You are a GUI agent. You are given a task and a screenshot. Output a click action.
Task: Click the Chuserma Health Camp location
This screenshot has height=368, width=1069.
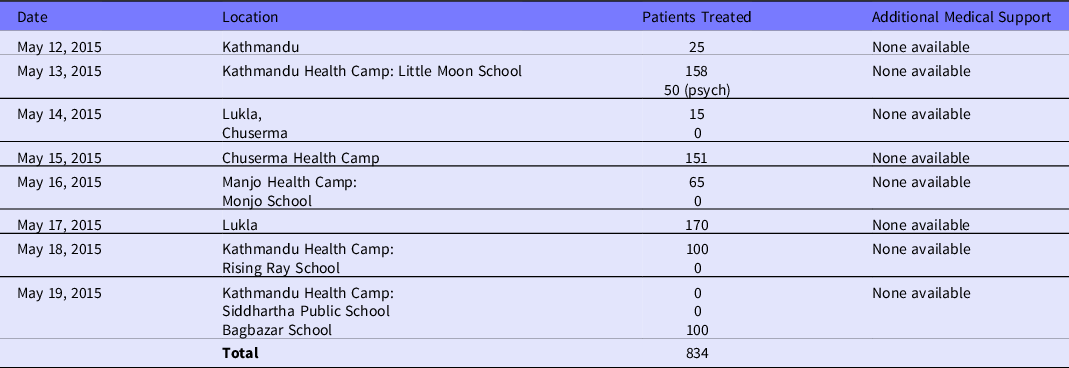click(x=301, y=158)
